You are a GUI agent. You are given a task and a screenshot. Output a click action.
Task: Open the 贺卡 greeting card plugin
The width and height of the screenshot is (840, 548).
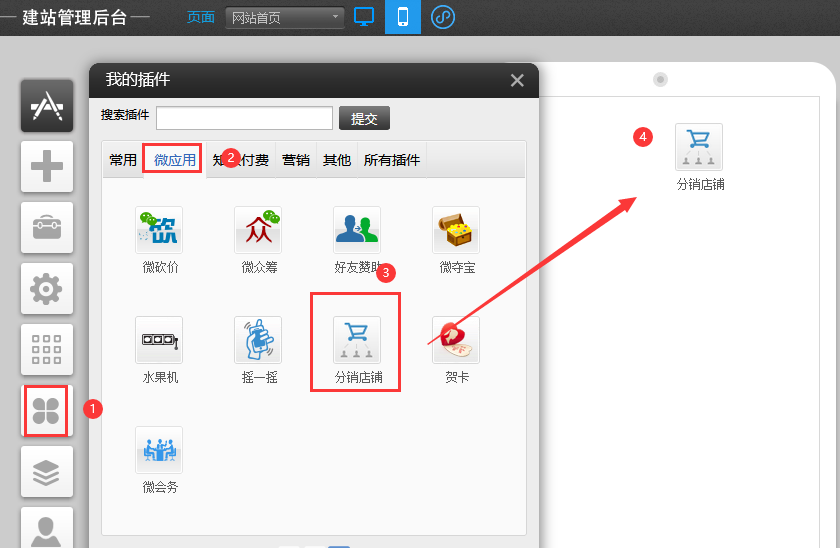[x=456, y=340]
